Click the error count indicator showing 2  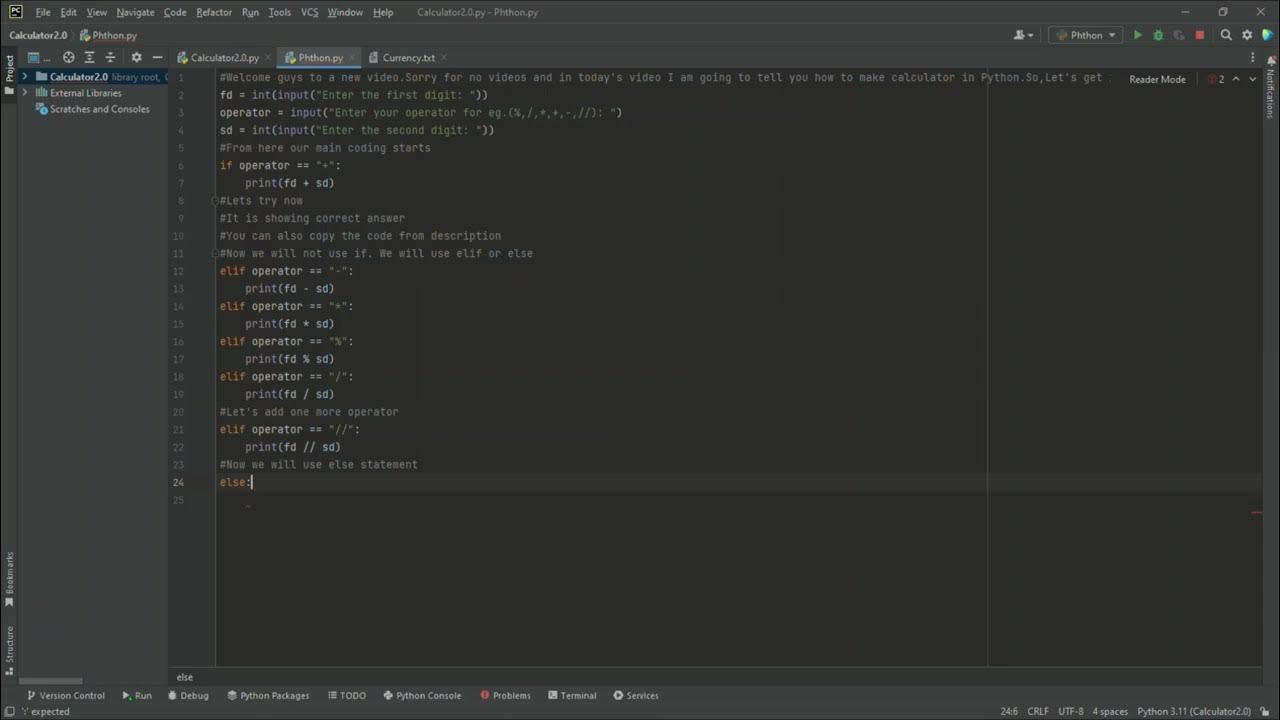click(1216, 79)
